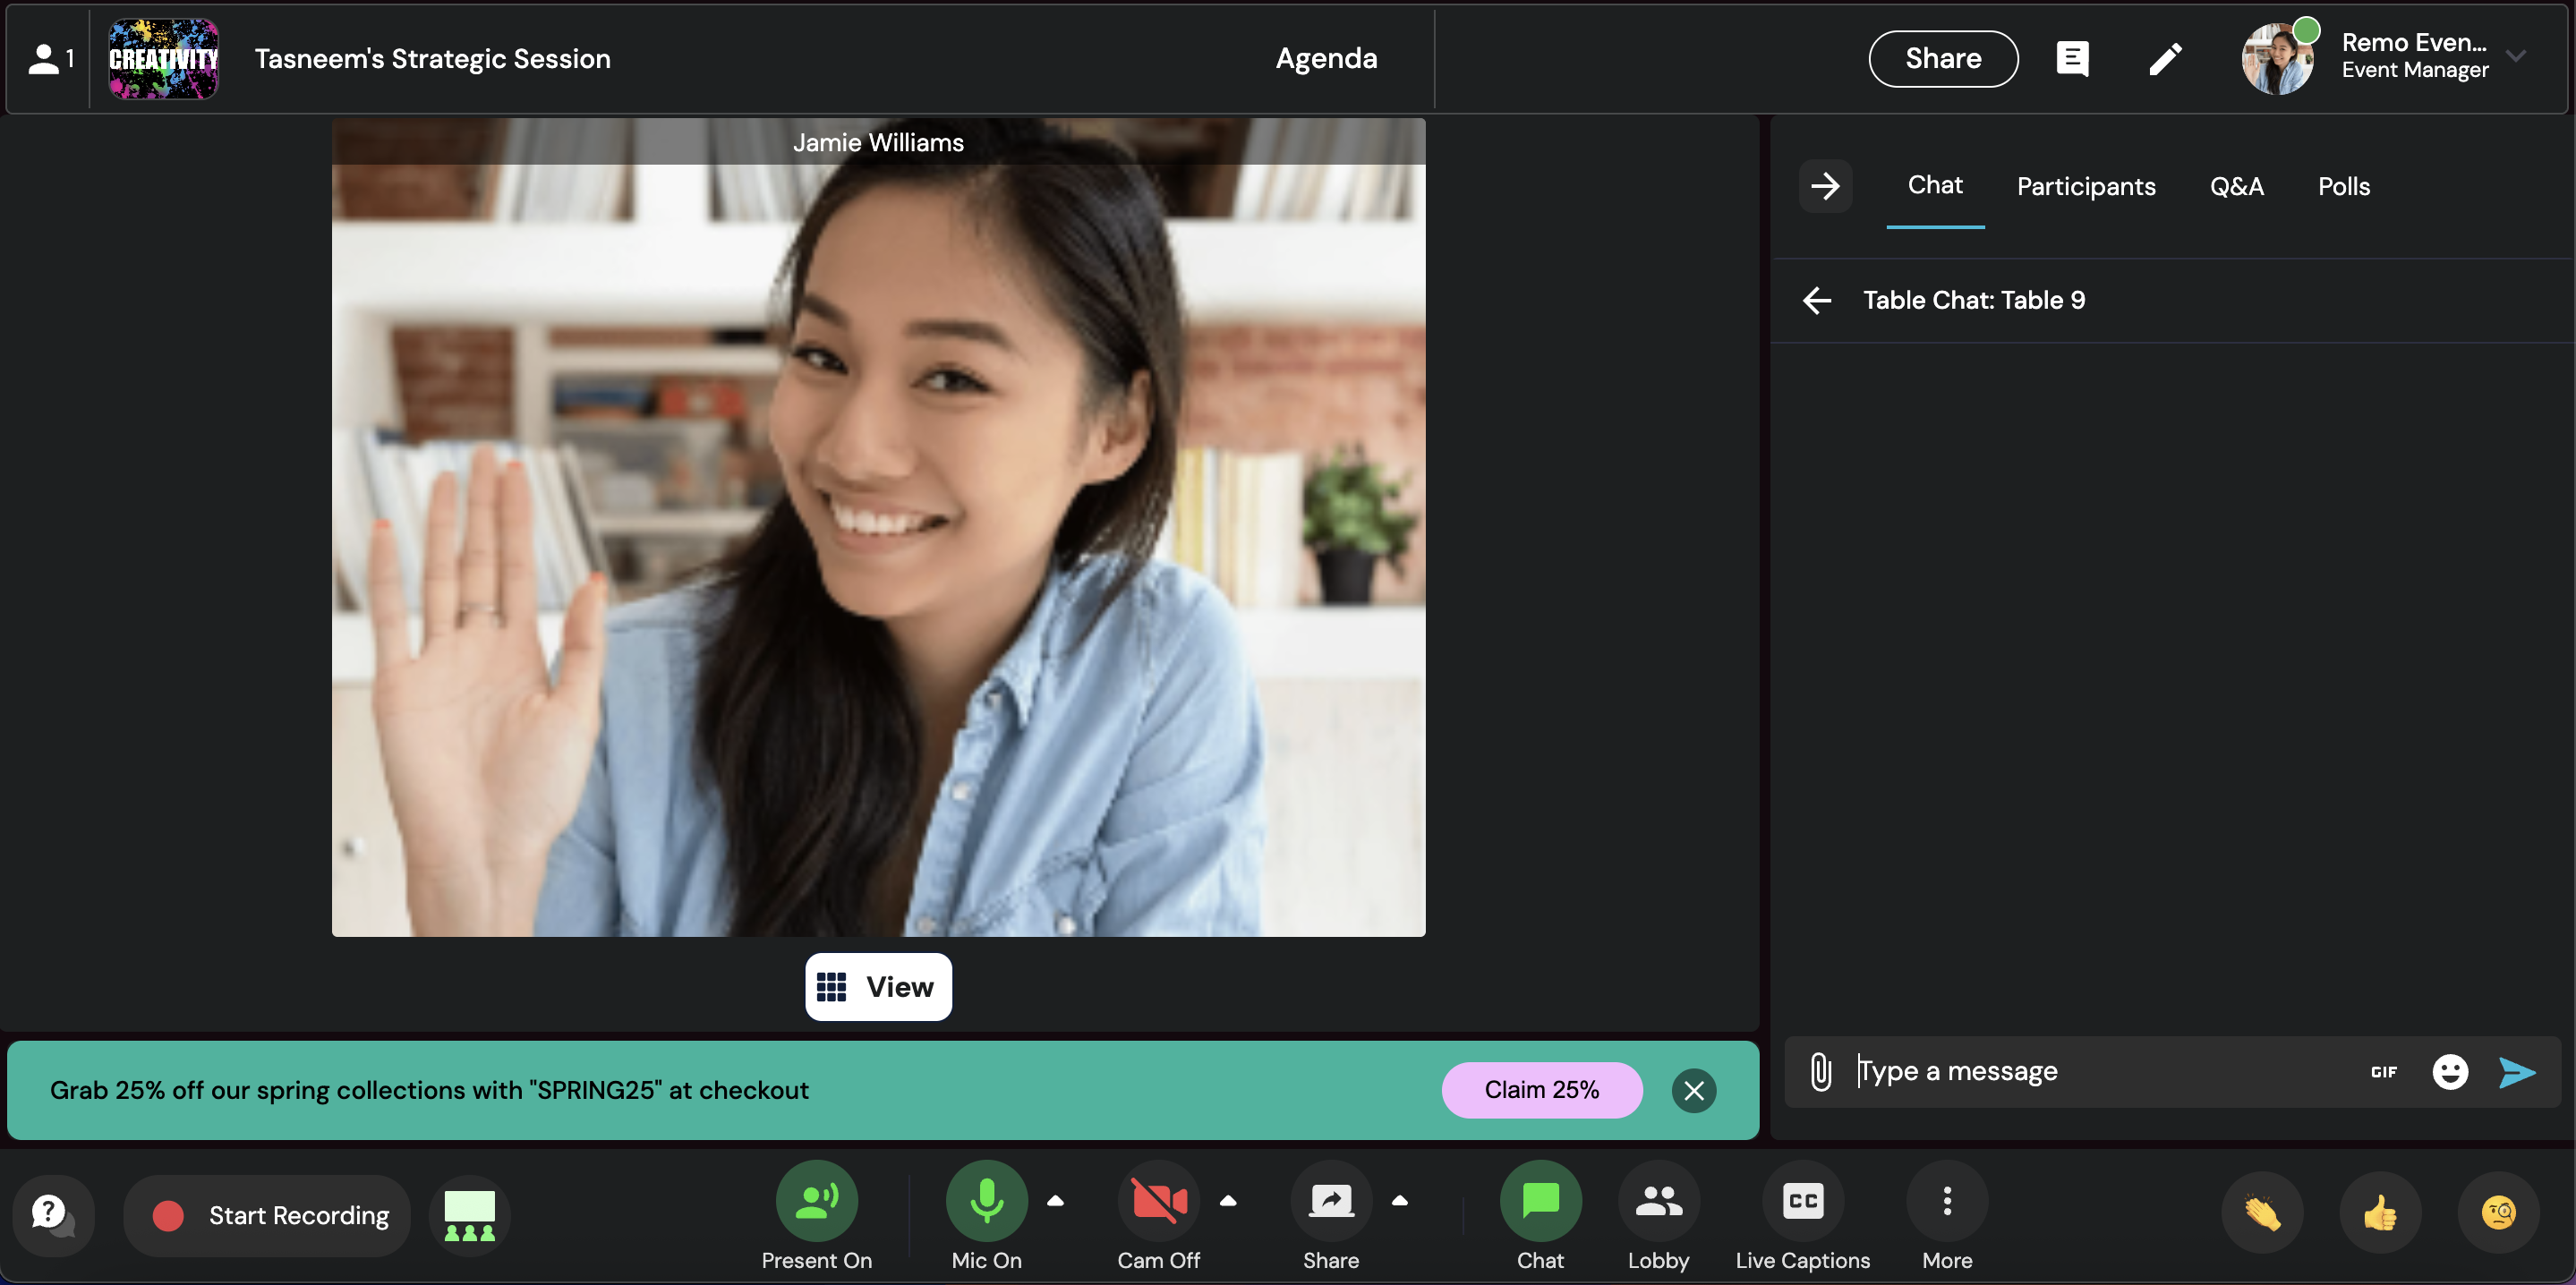Send a thumbs up reaction
Image resolution: width=2576 pixels, height=1285 pixels.
pyautogui.click(x=2381, y=1213)
